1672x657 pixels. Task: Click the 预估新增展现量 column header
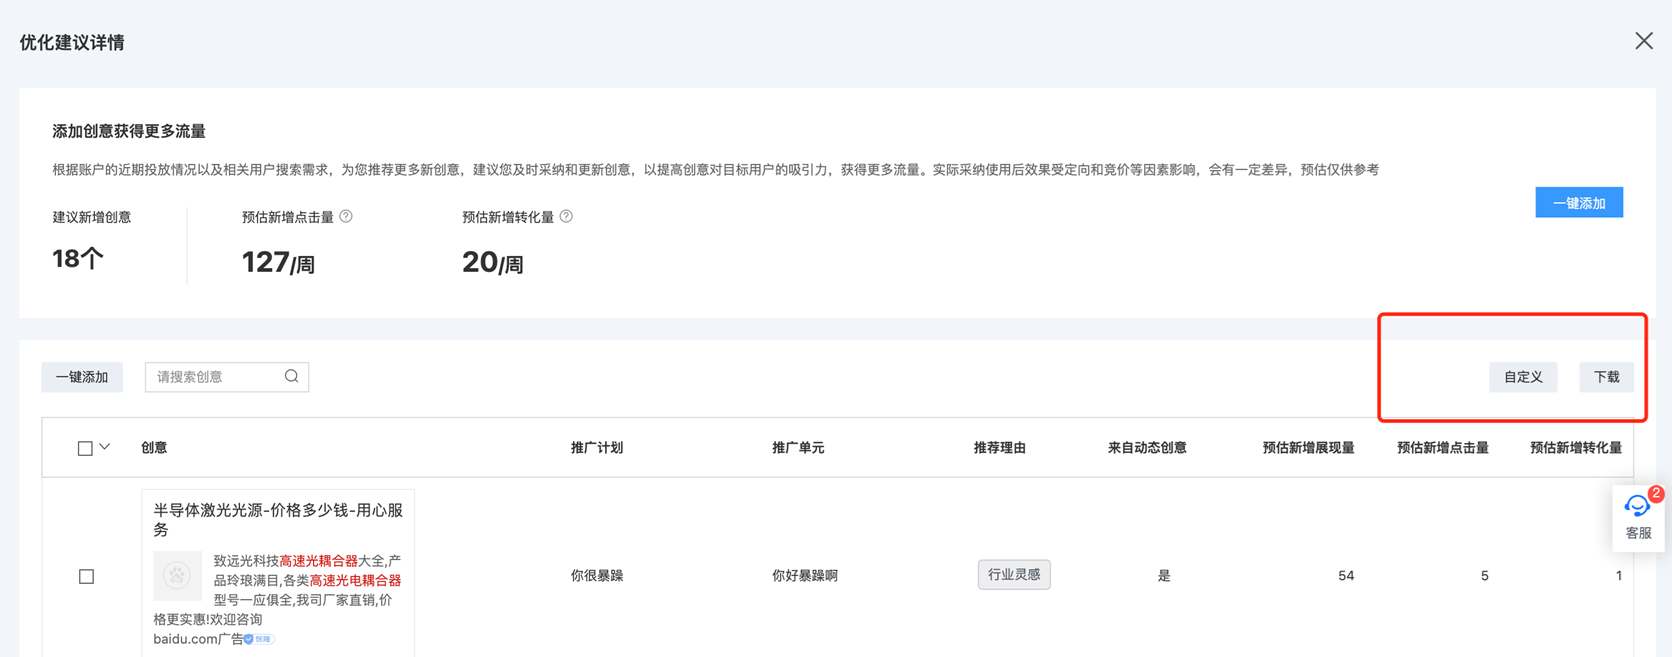[1307, 448]
